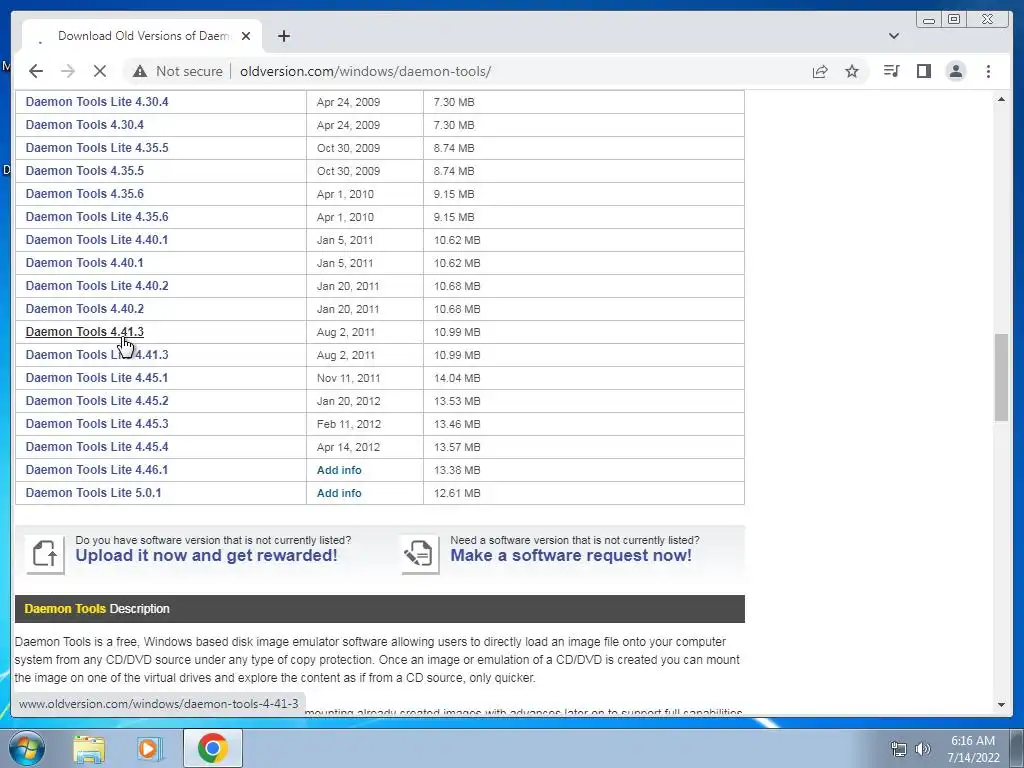The height and width of the screenshot is (768, 1024).
Task: Open the Chrome profile icon
Action: coord(955,71)
